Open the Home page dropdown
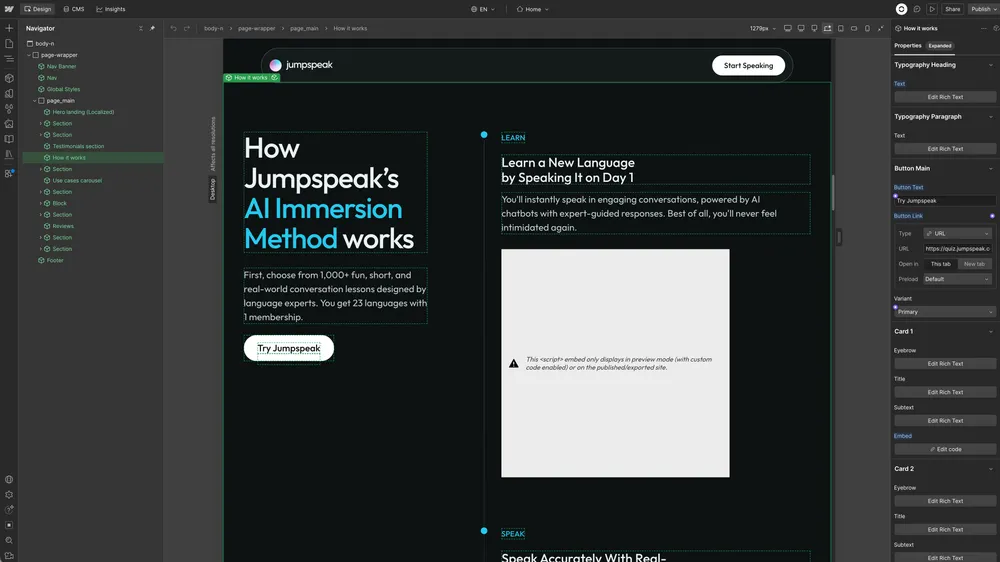Viewport: 1000px width, 562px height. point(533,9)
